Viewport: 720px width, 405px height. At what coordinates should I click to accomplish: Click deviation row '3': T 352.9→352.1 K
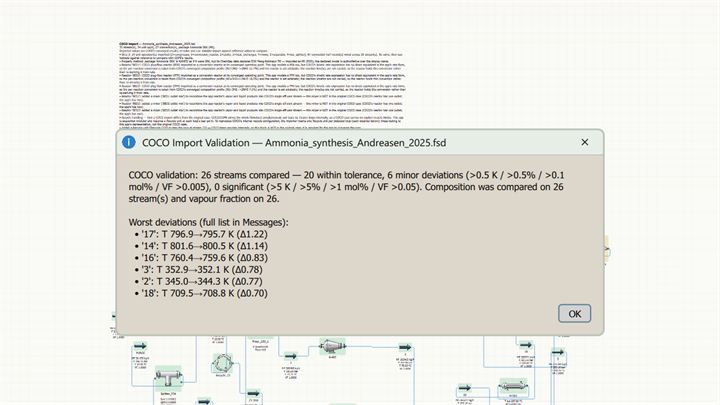click(x=202, y=270)
